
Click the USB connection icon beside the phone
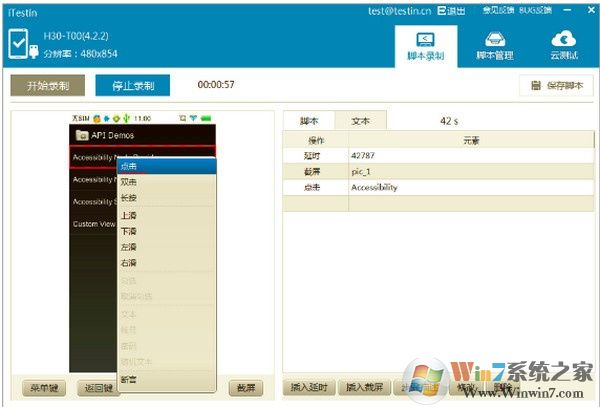point(34,51)
